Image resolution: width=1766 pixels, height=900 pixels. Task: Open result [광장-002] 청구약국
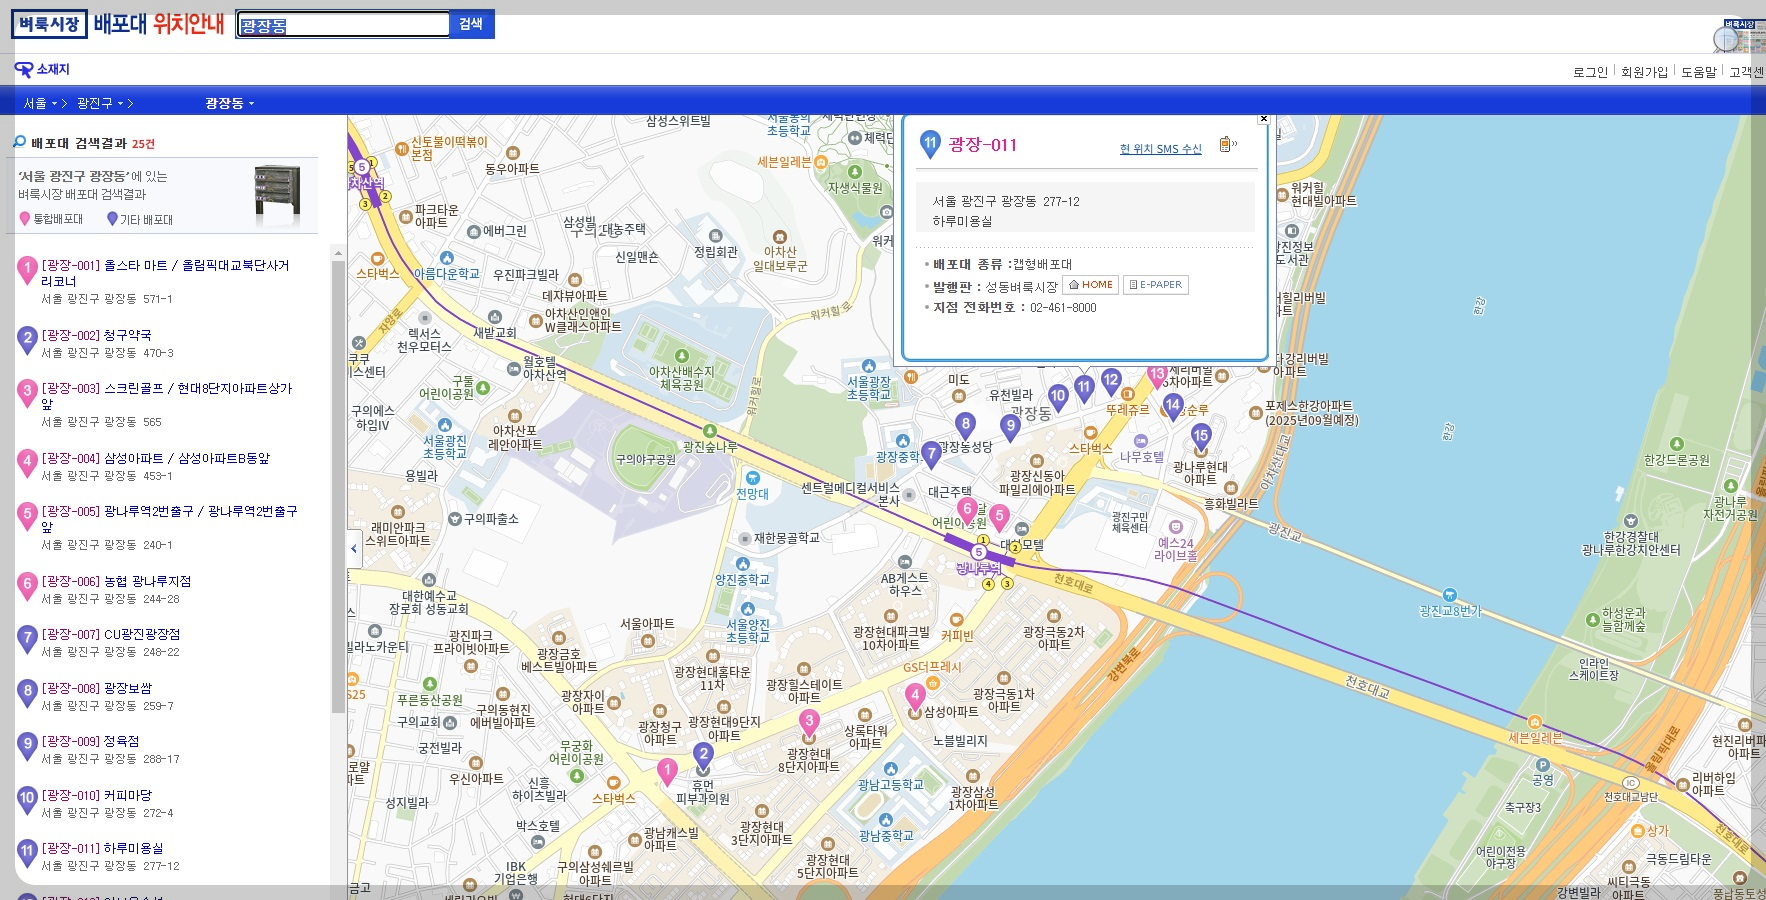97,335
